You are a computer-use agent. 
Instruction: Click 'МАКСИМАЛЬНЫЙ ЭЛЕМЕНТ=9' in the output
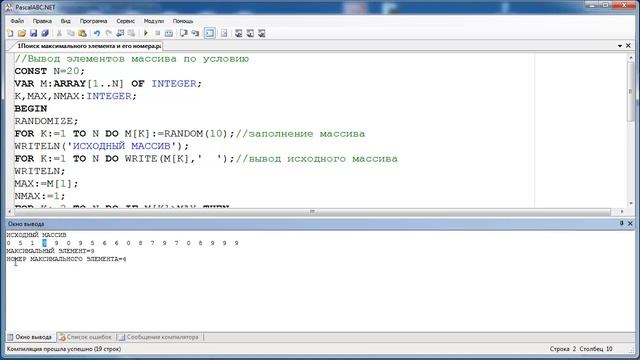(x=50, y=251)
